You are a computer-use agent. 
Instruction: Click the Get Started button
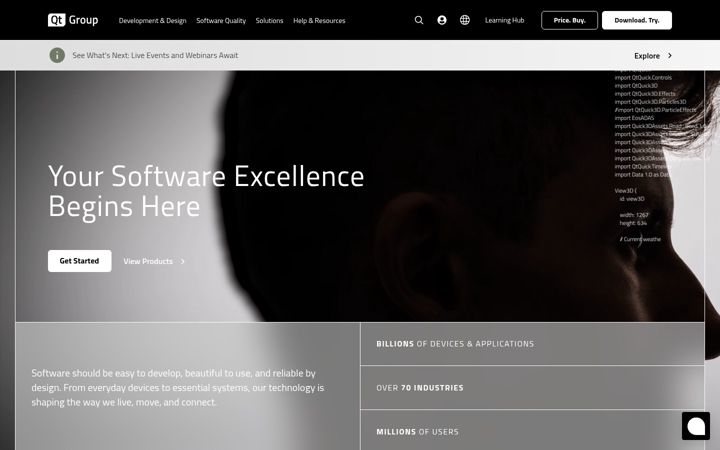click(x=79, y=261)
